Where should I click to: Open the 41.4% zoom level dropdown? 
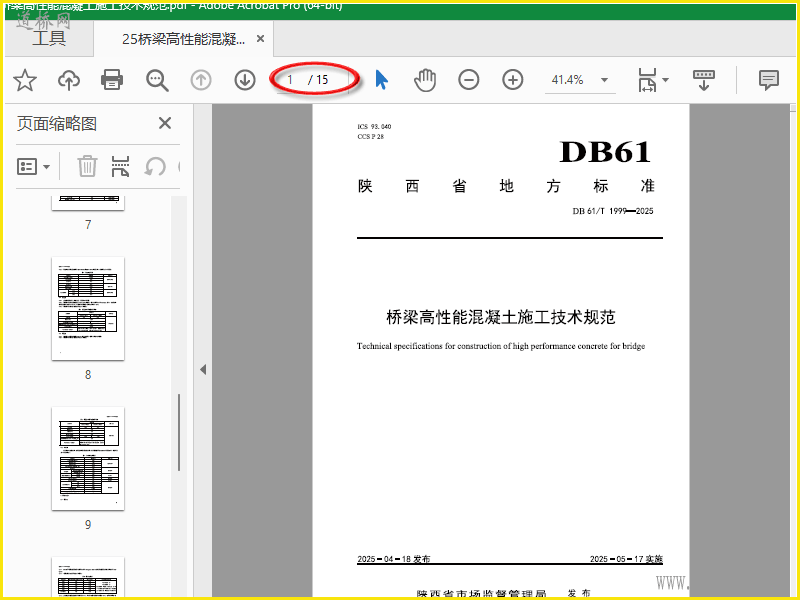tap(604, 80)
